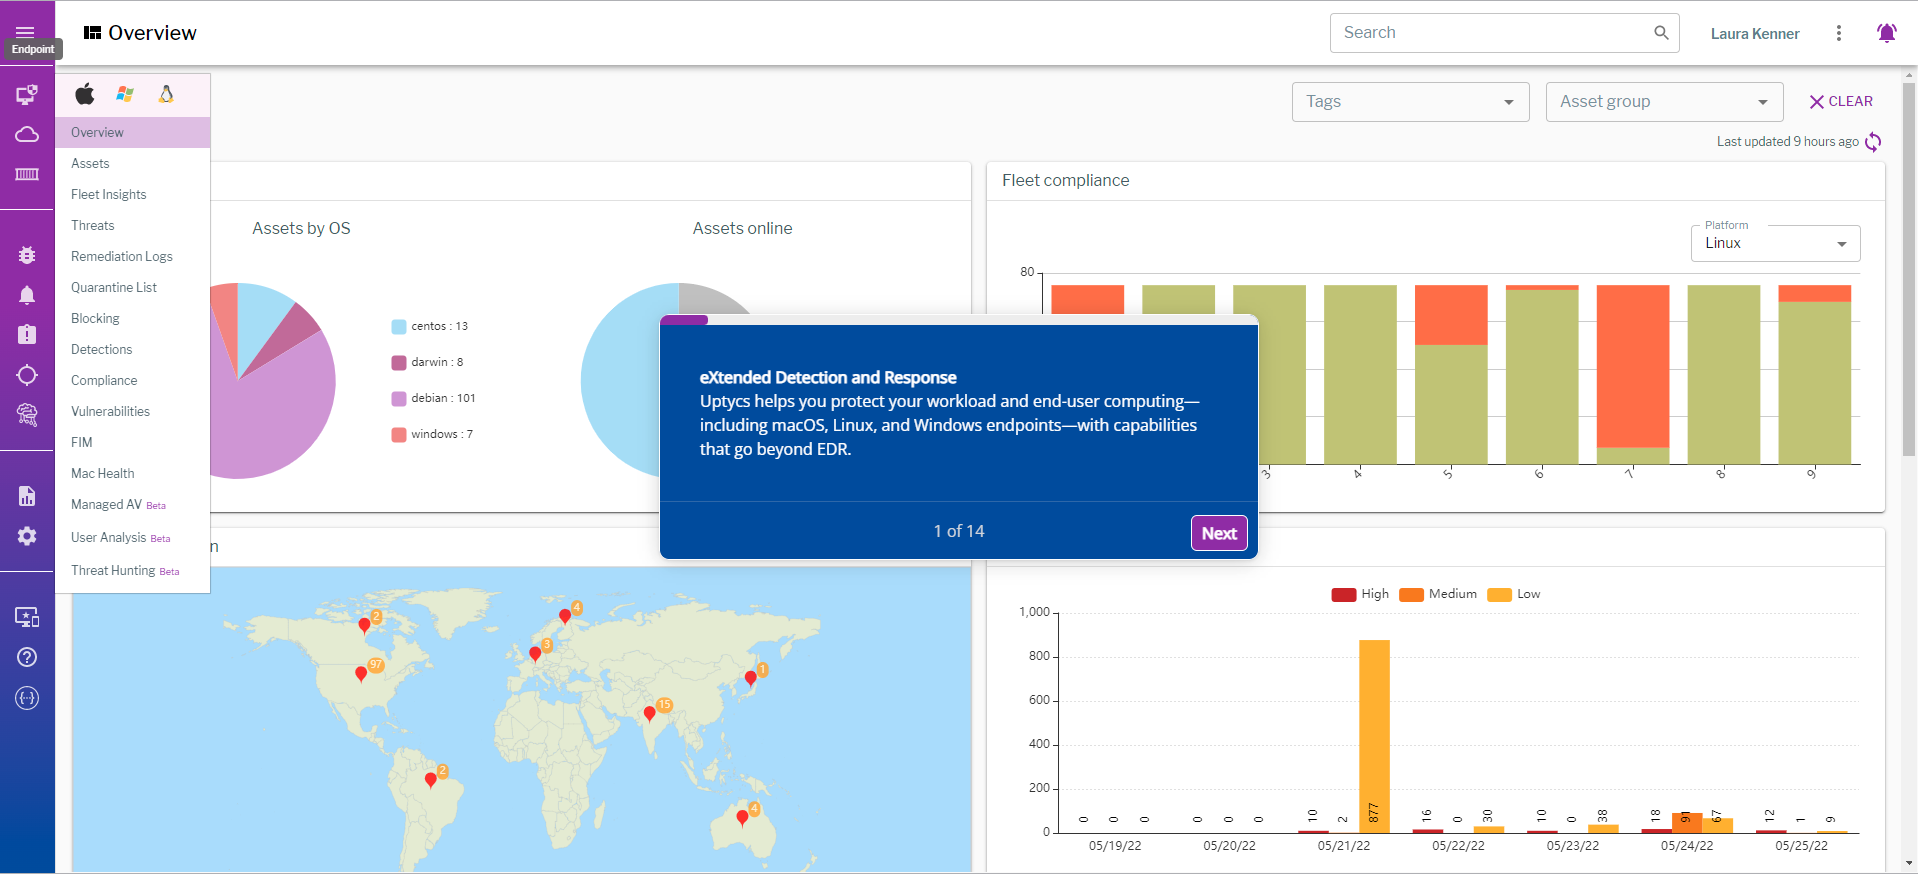Select the Windows platform icon
Screen dimensions: 1918x874
pos(125,94)
